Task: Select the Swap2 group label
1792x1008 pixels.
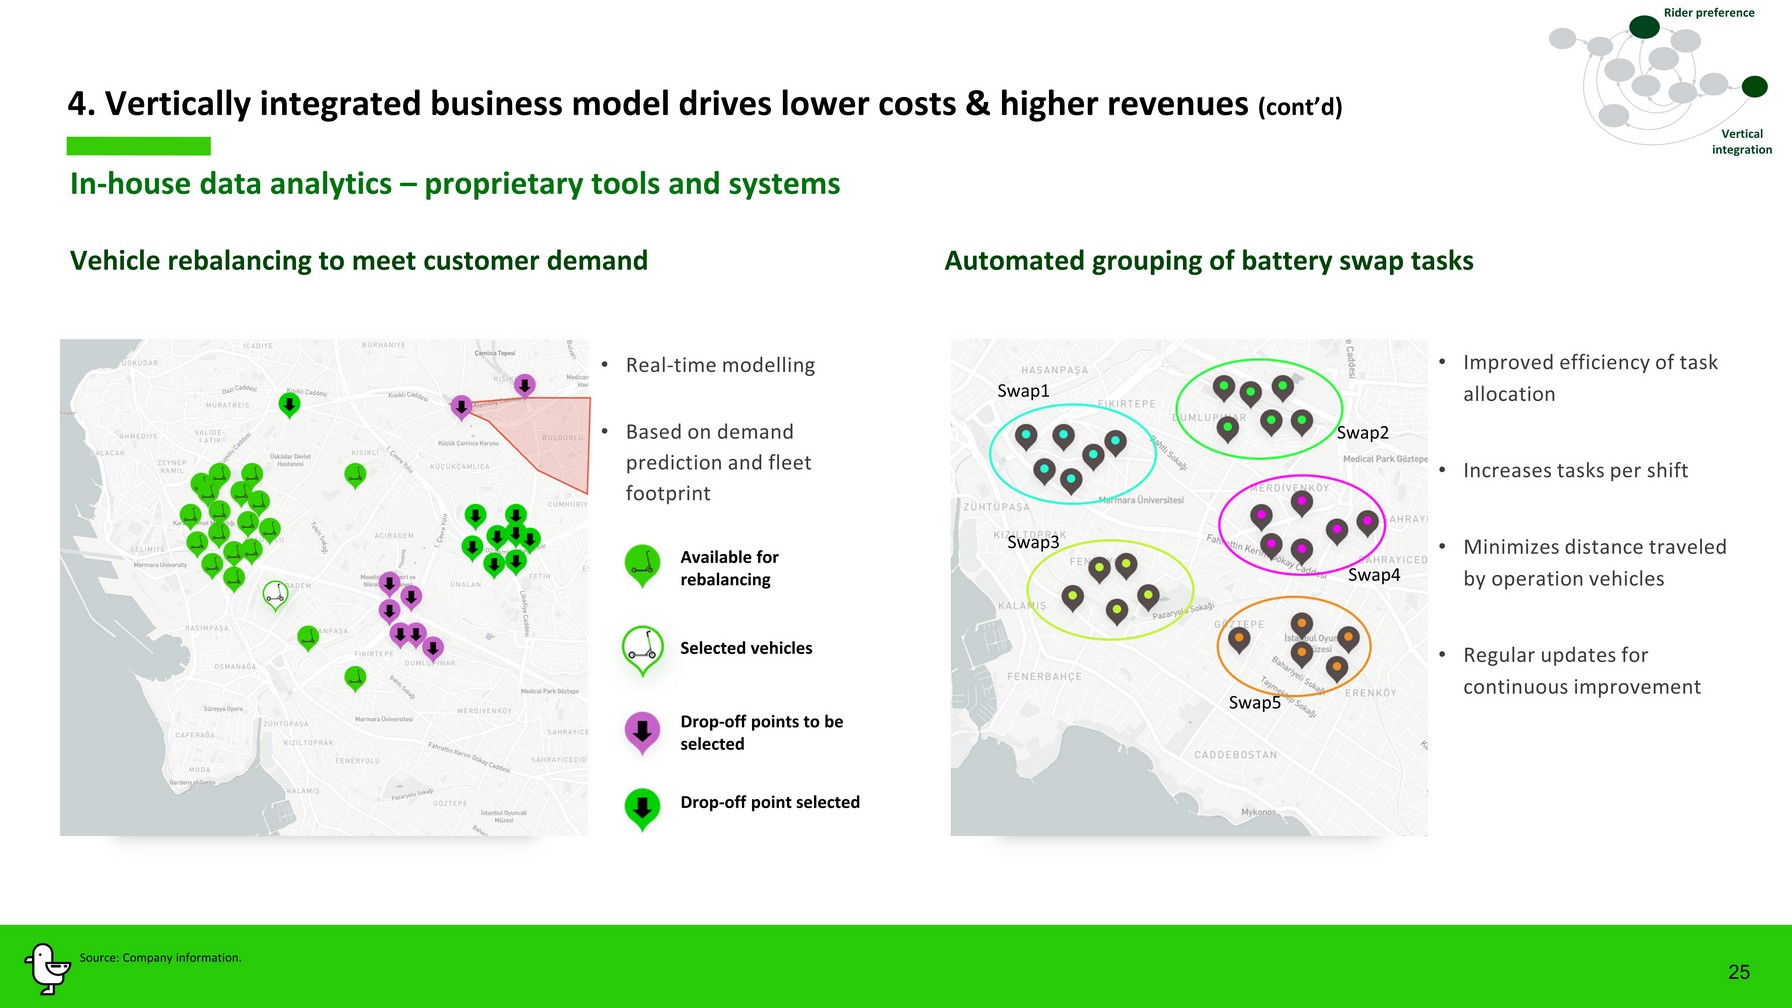Action: [1362, 433]
